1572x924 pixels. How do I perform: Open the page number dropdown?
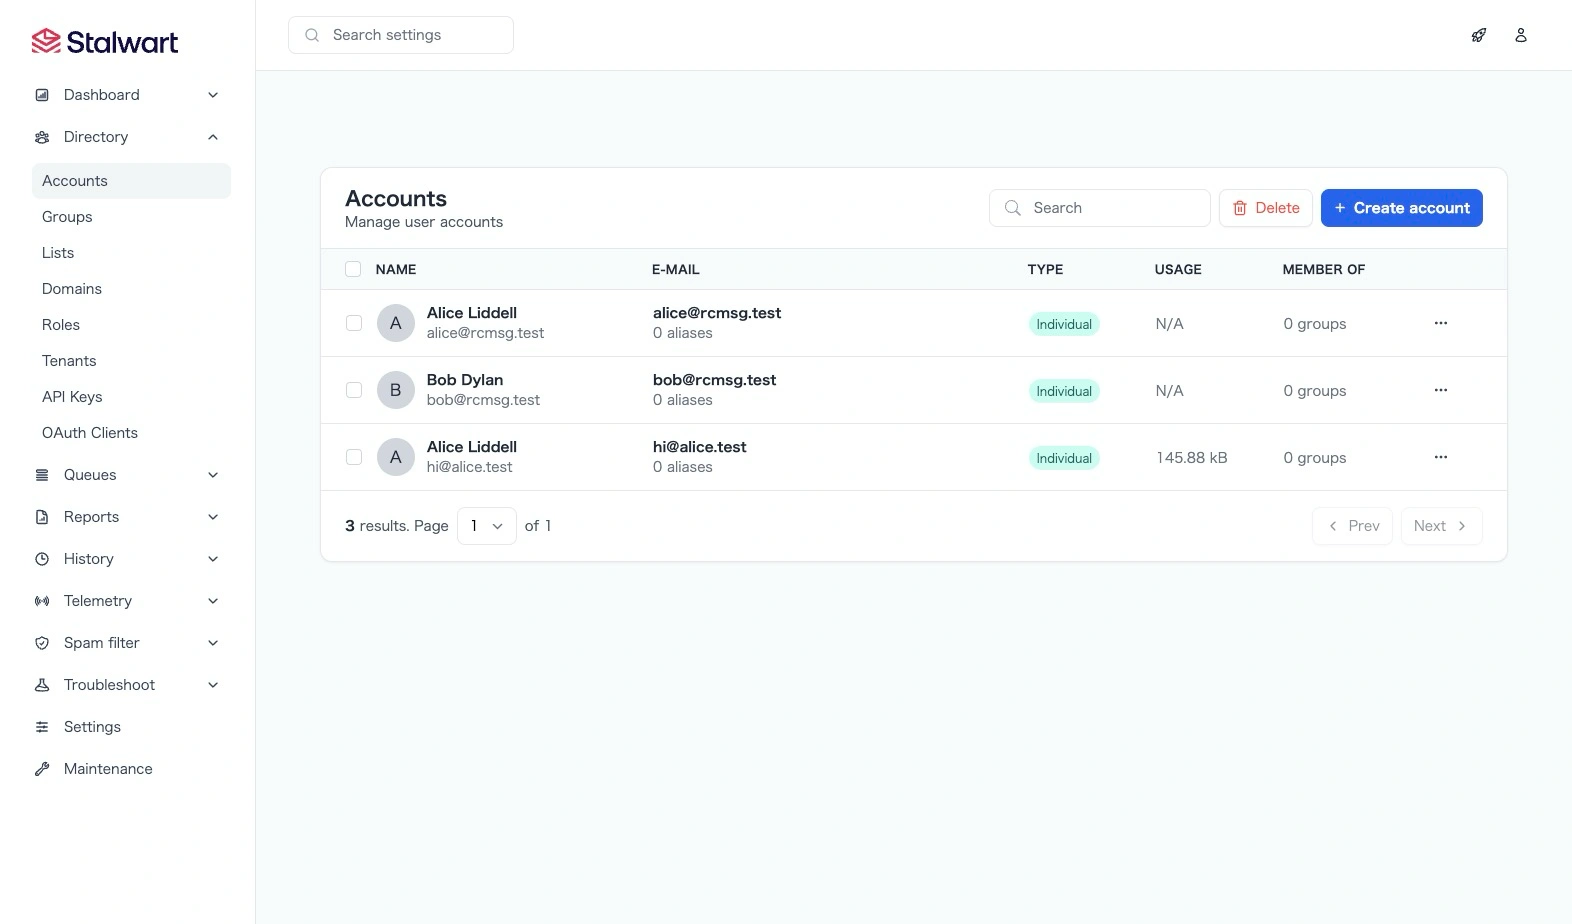(486, 526)
